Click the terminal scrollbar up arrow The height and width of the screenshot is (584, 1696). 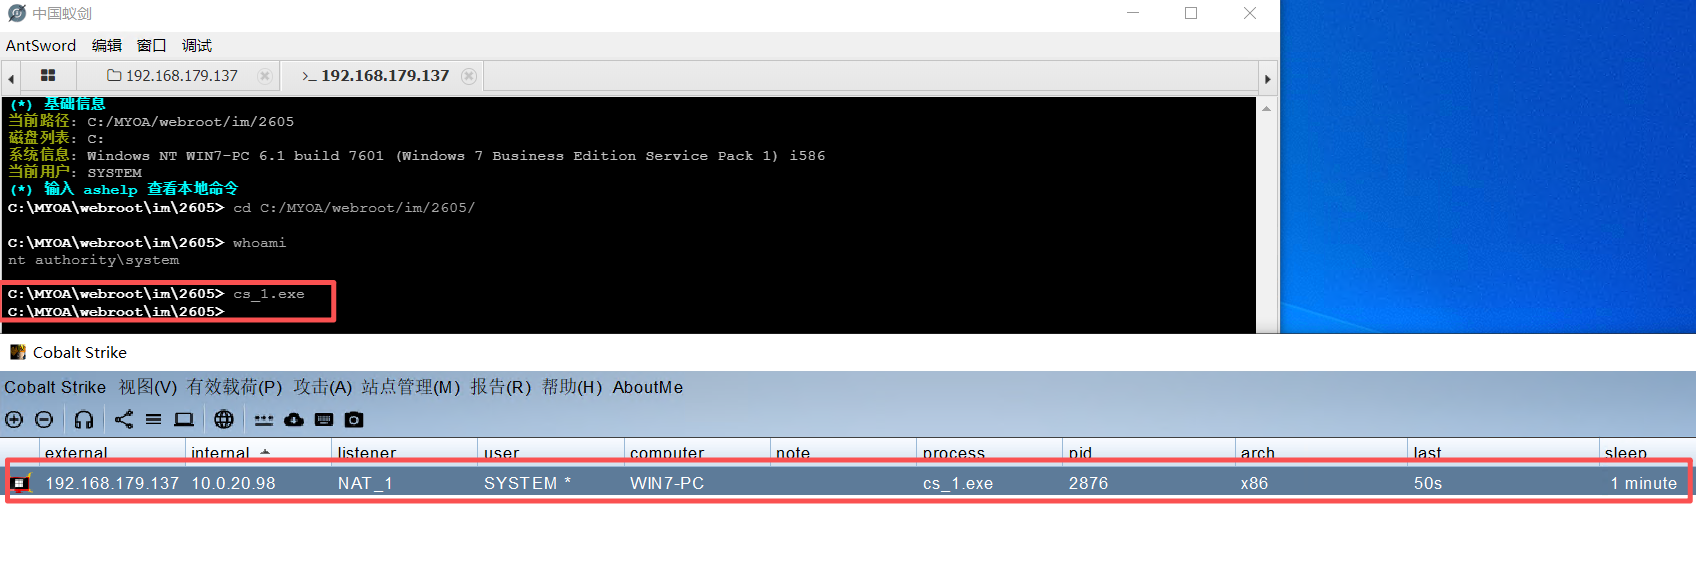(1267, 108)
